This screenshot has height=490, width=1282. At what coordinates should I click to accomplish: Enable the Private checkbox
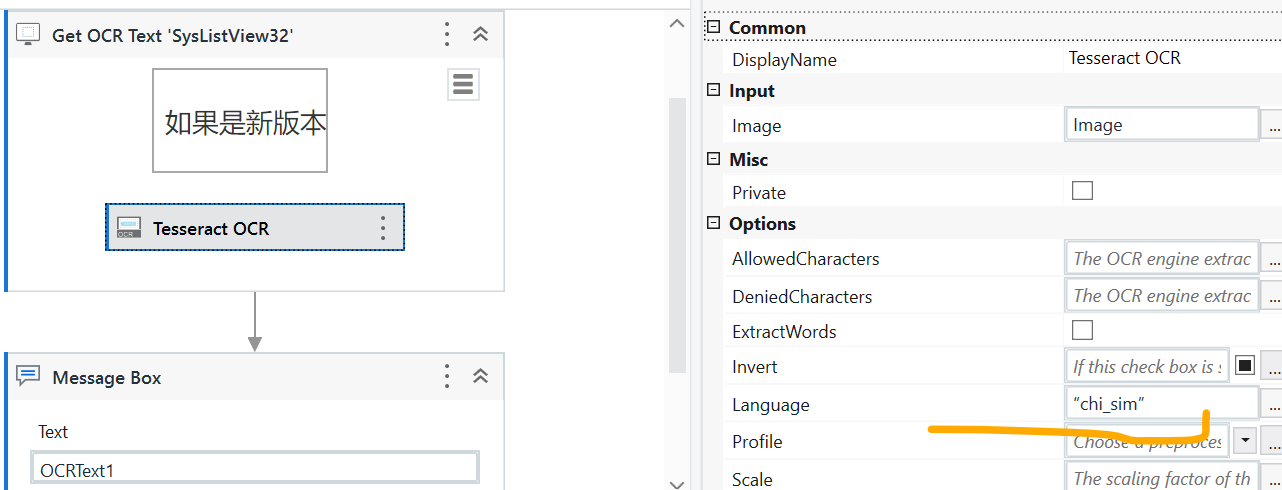(1082, 191)
